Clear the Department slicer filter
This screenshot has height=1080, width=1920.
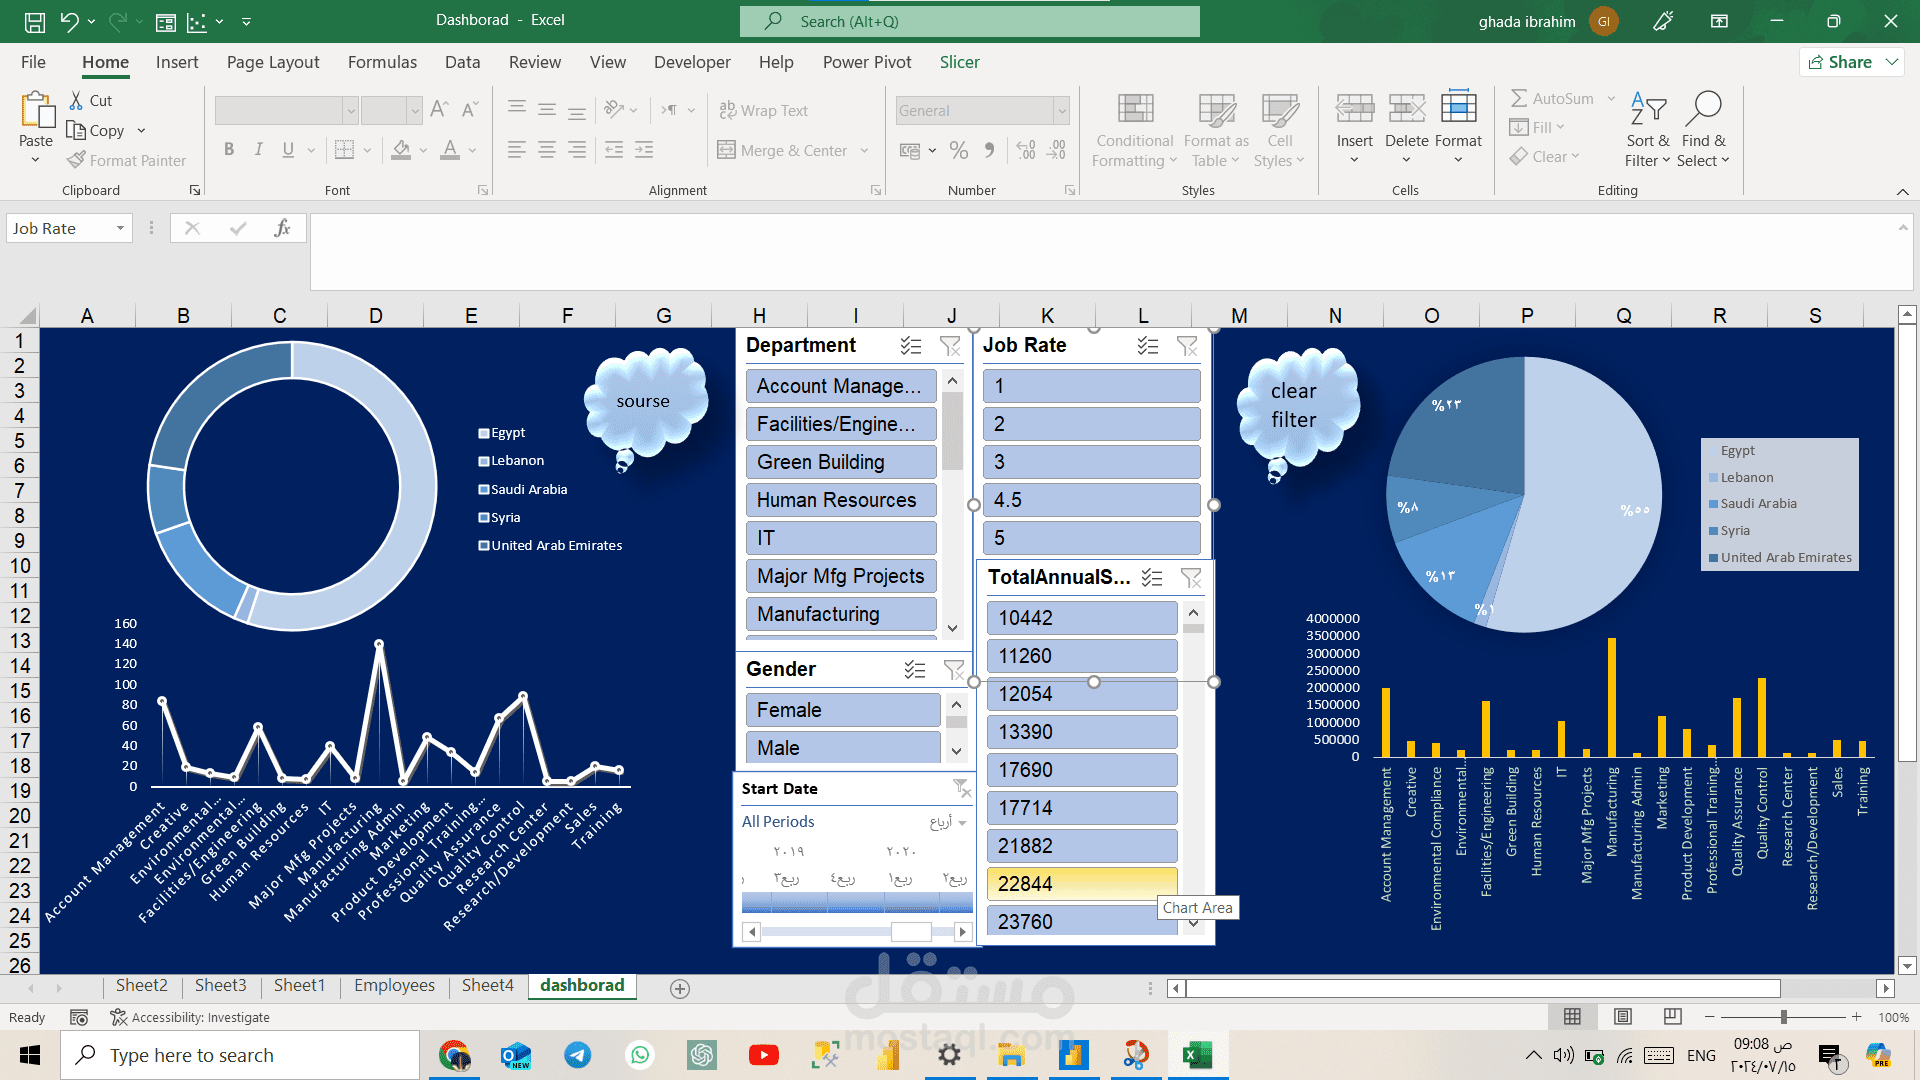tap(949, 346)
